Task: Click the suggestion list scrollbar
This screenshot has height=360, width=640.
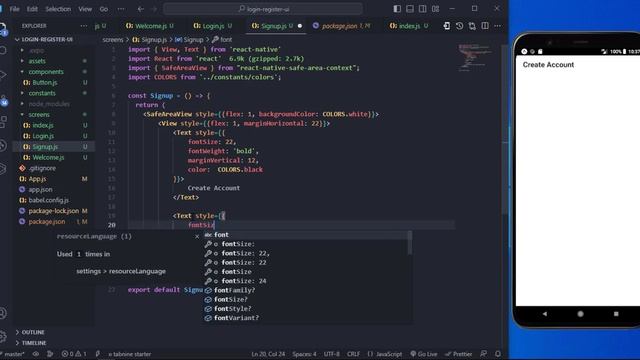Action: tap(409, 242)
